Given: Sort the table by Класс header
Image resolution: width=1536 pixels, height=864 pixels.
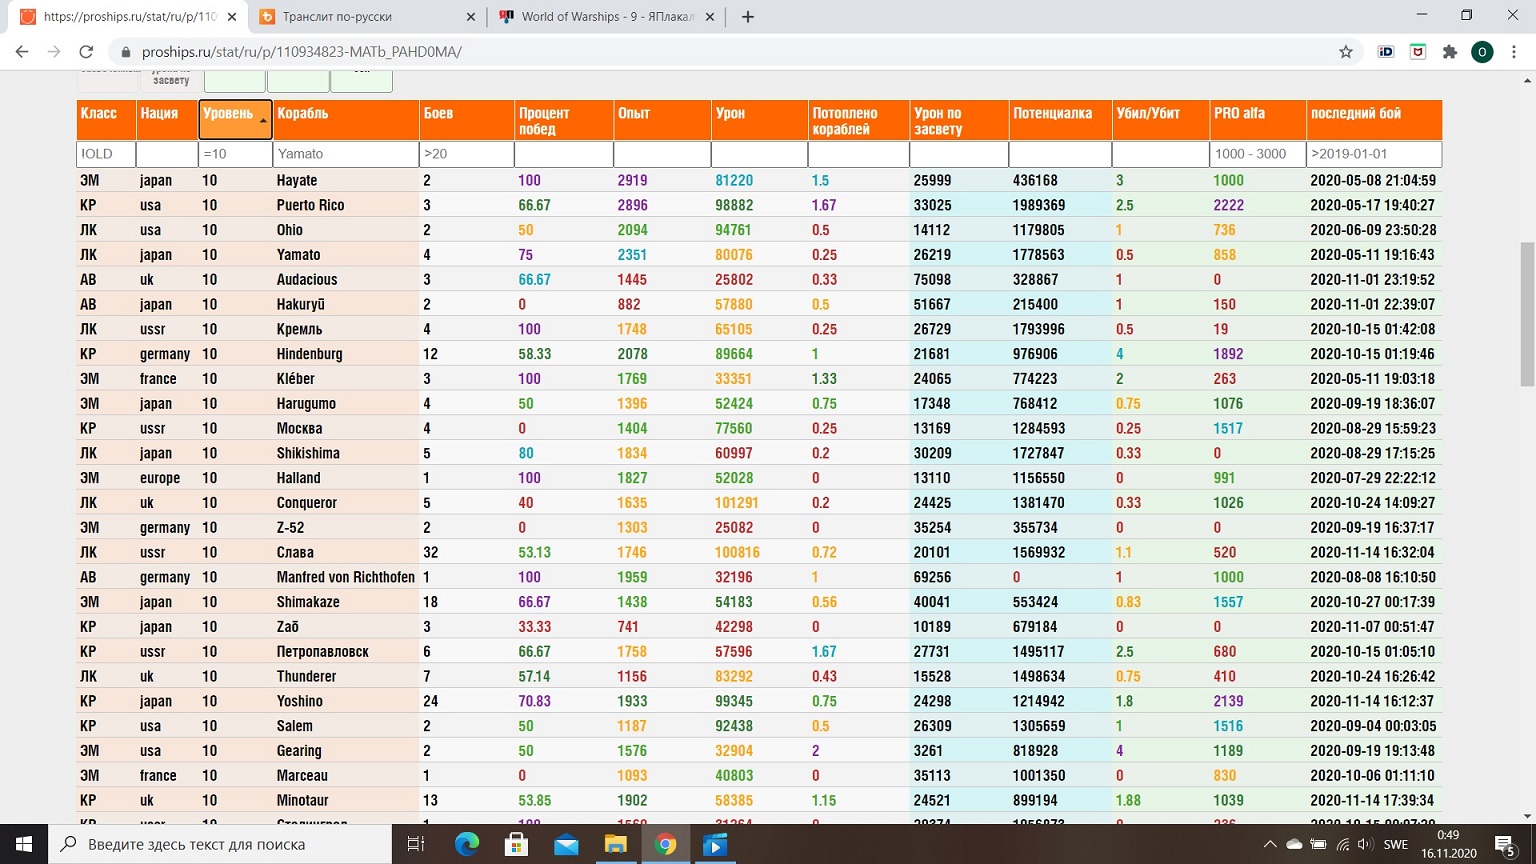Looking at the screenshot, I should [106, 120].
